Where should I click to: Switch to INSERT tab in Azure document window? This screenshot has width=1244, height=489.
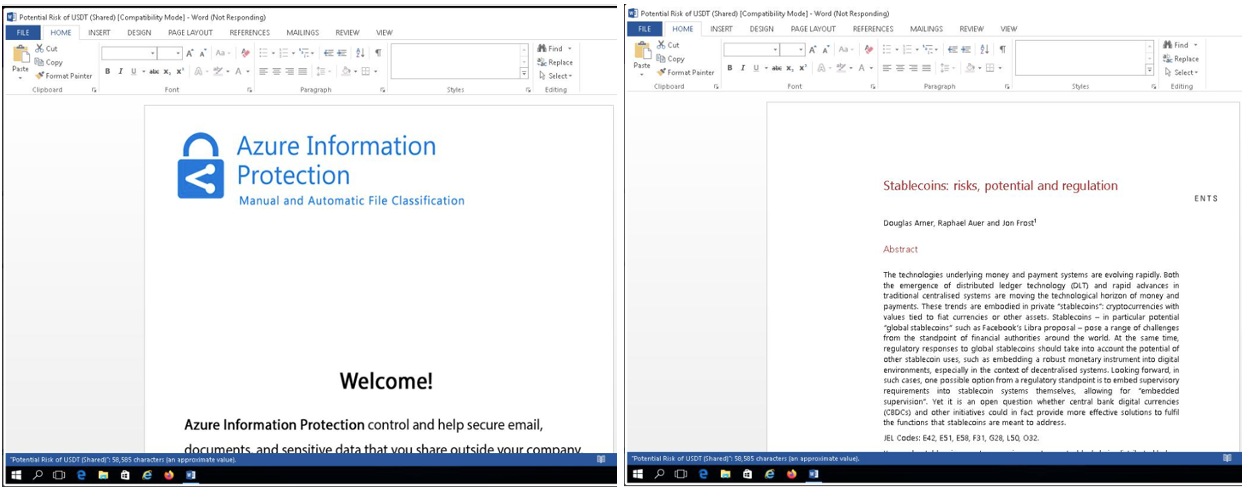[99, 32]
